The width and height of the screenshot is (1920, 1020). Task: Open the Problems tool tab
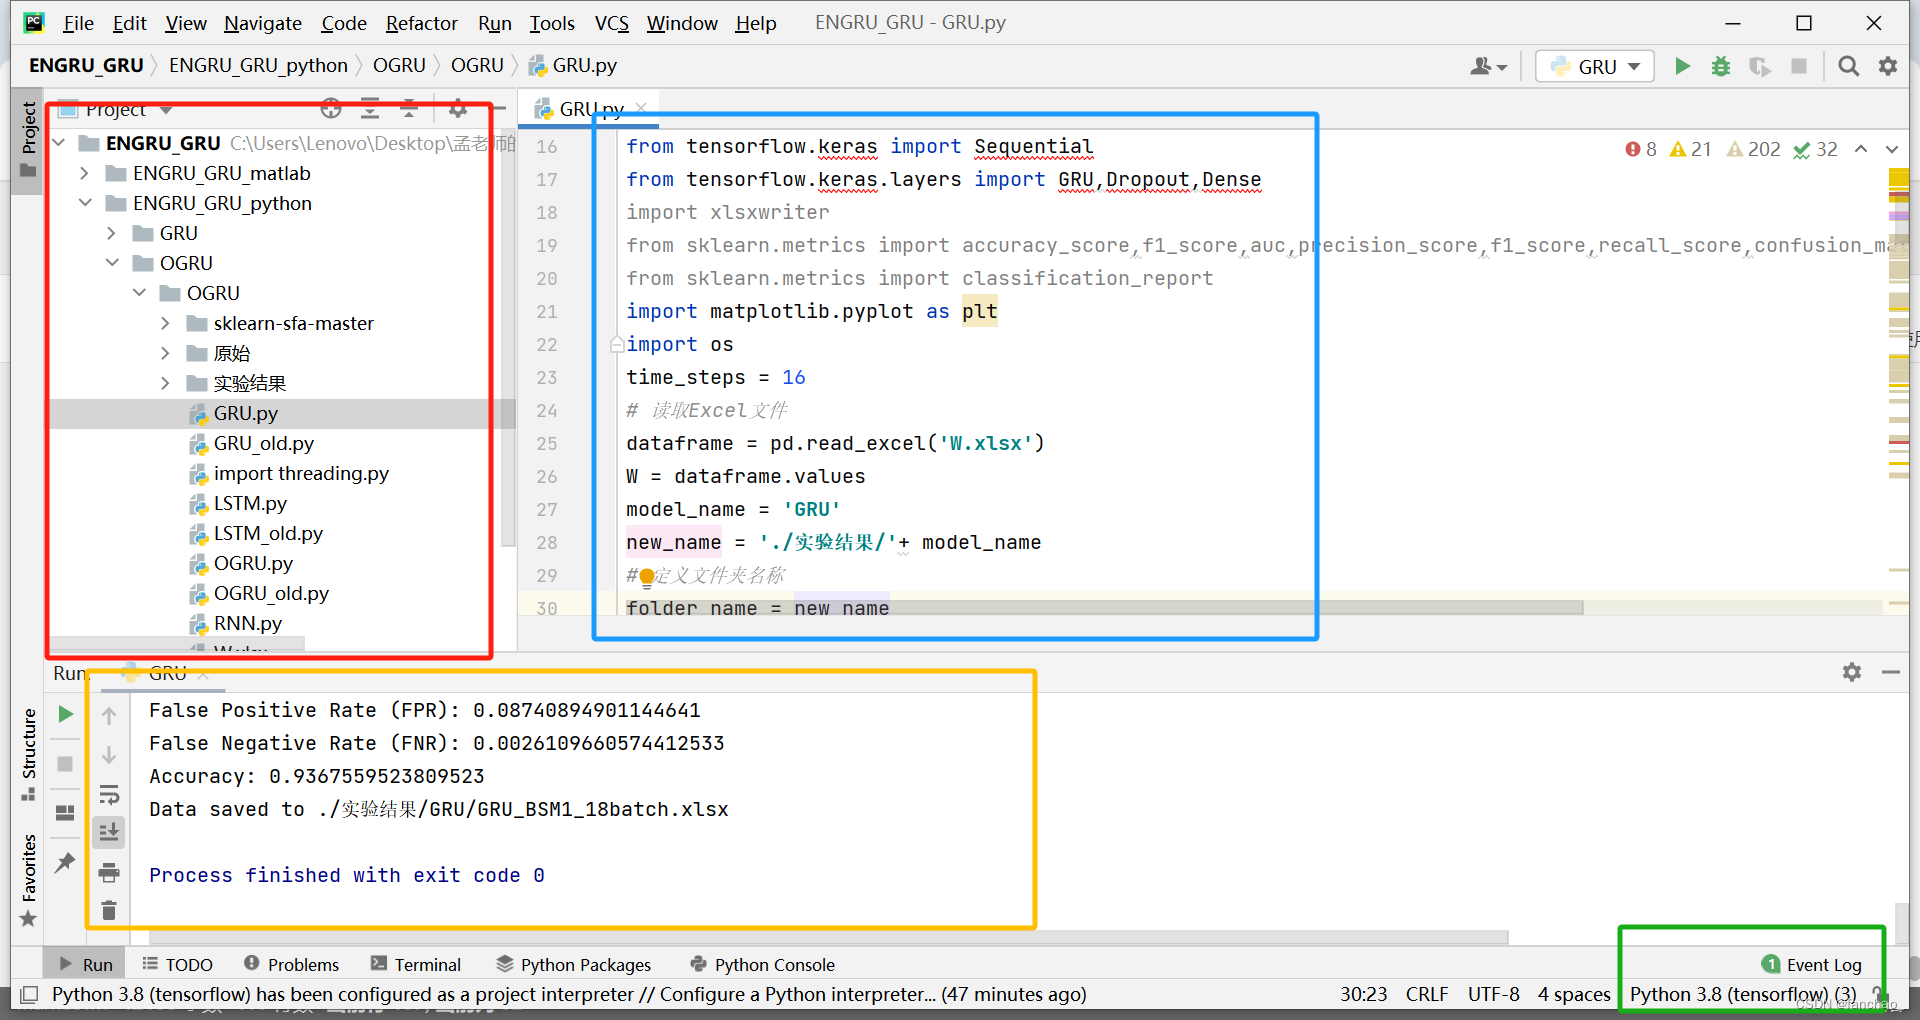(291, 964)
